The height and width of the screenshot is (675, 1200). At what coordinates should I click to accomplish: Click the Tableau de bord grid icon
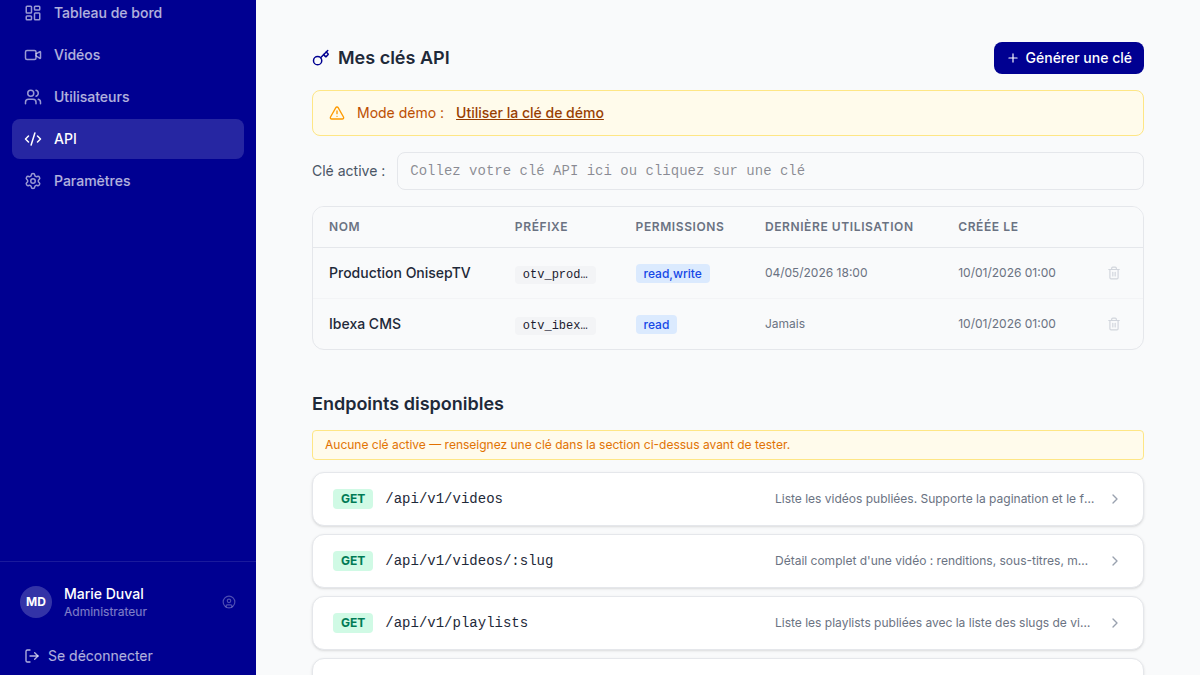[33, 13]
